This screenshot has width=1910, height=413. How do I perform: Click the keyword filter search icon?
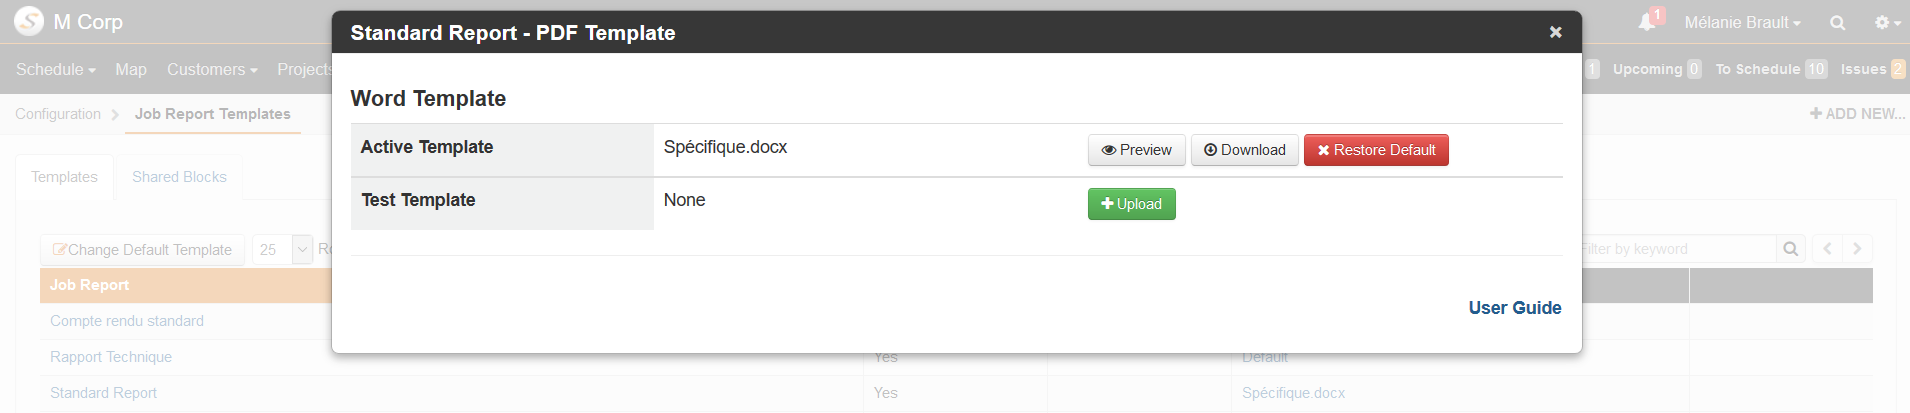tap(1791, 249)
